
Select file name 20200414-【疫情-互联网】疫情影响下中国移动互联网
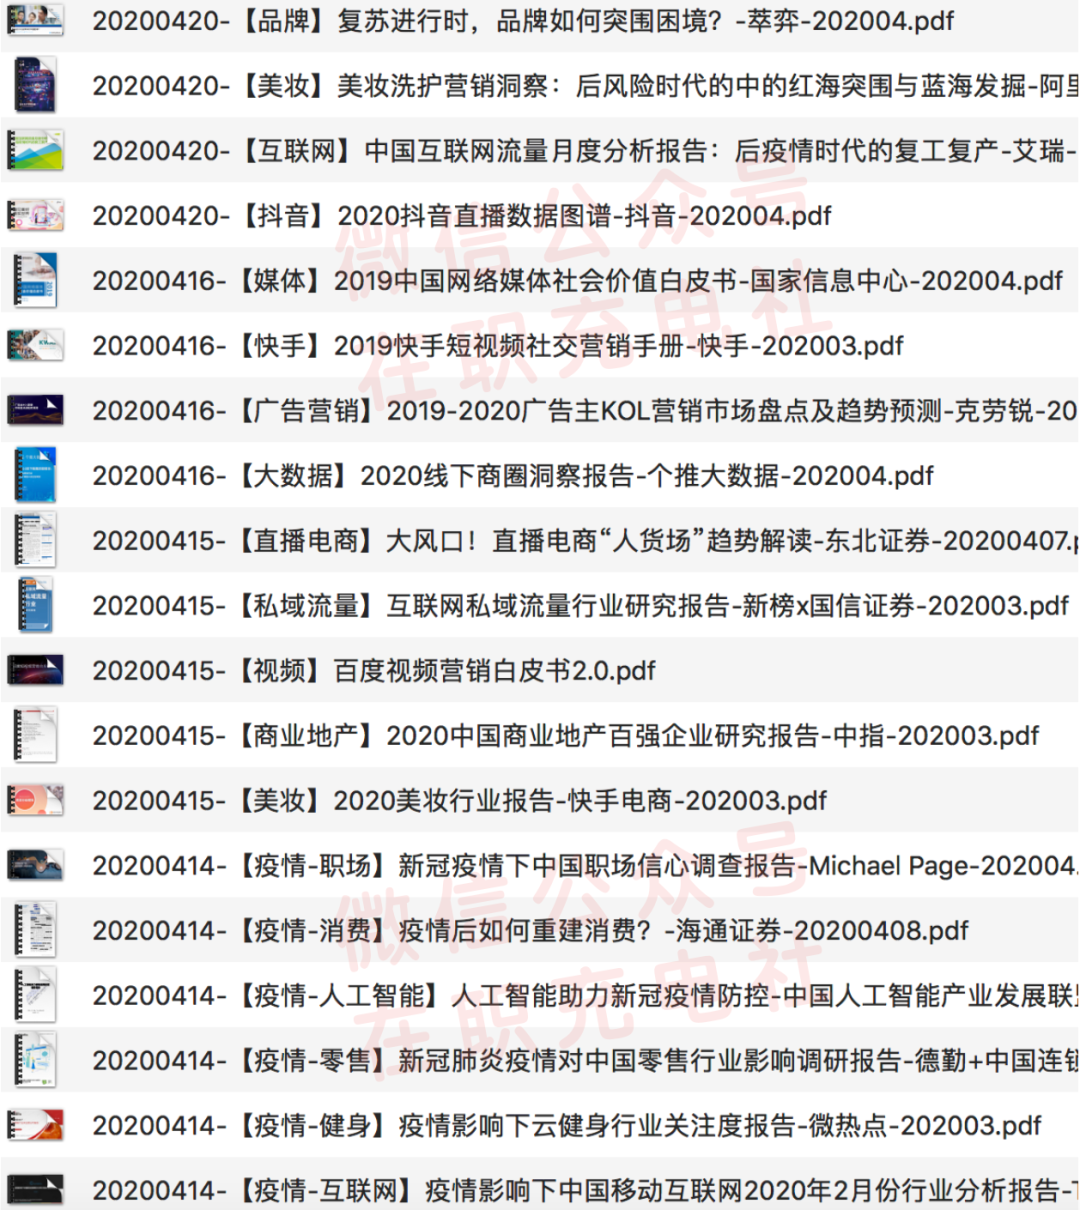pyautogui.click(x=586, y=1191)
